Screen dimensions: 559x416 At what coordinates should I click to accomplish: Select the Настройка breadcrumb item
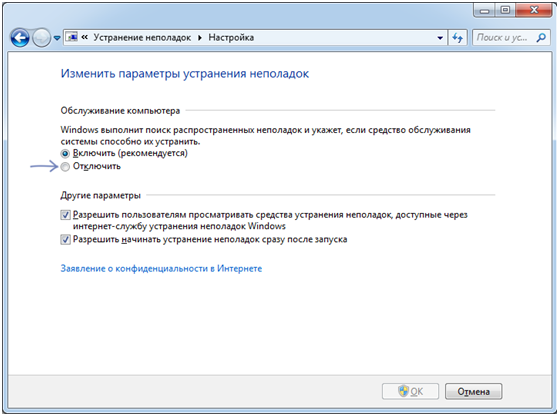(231, 37)
